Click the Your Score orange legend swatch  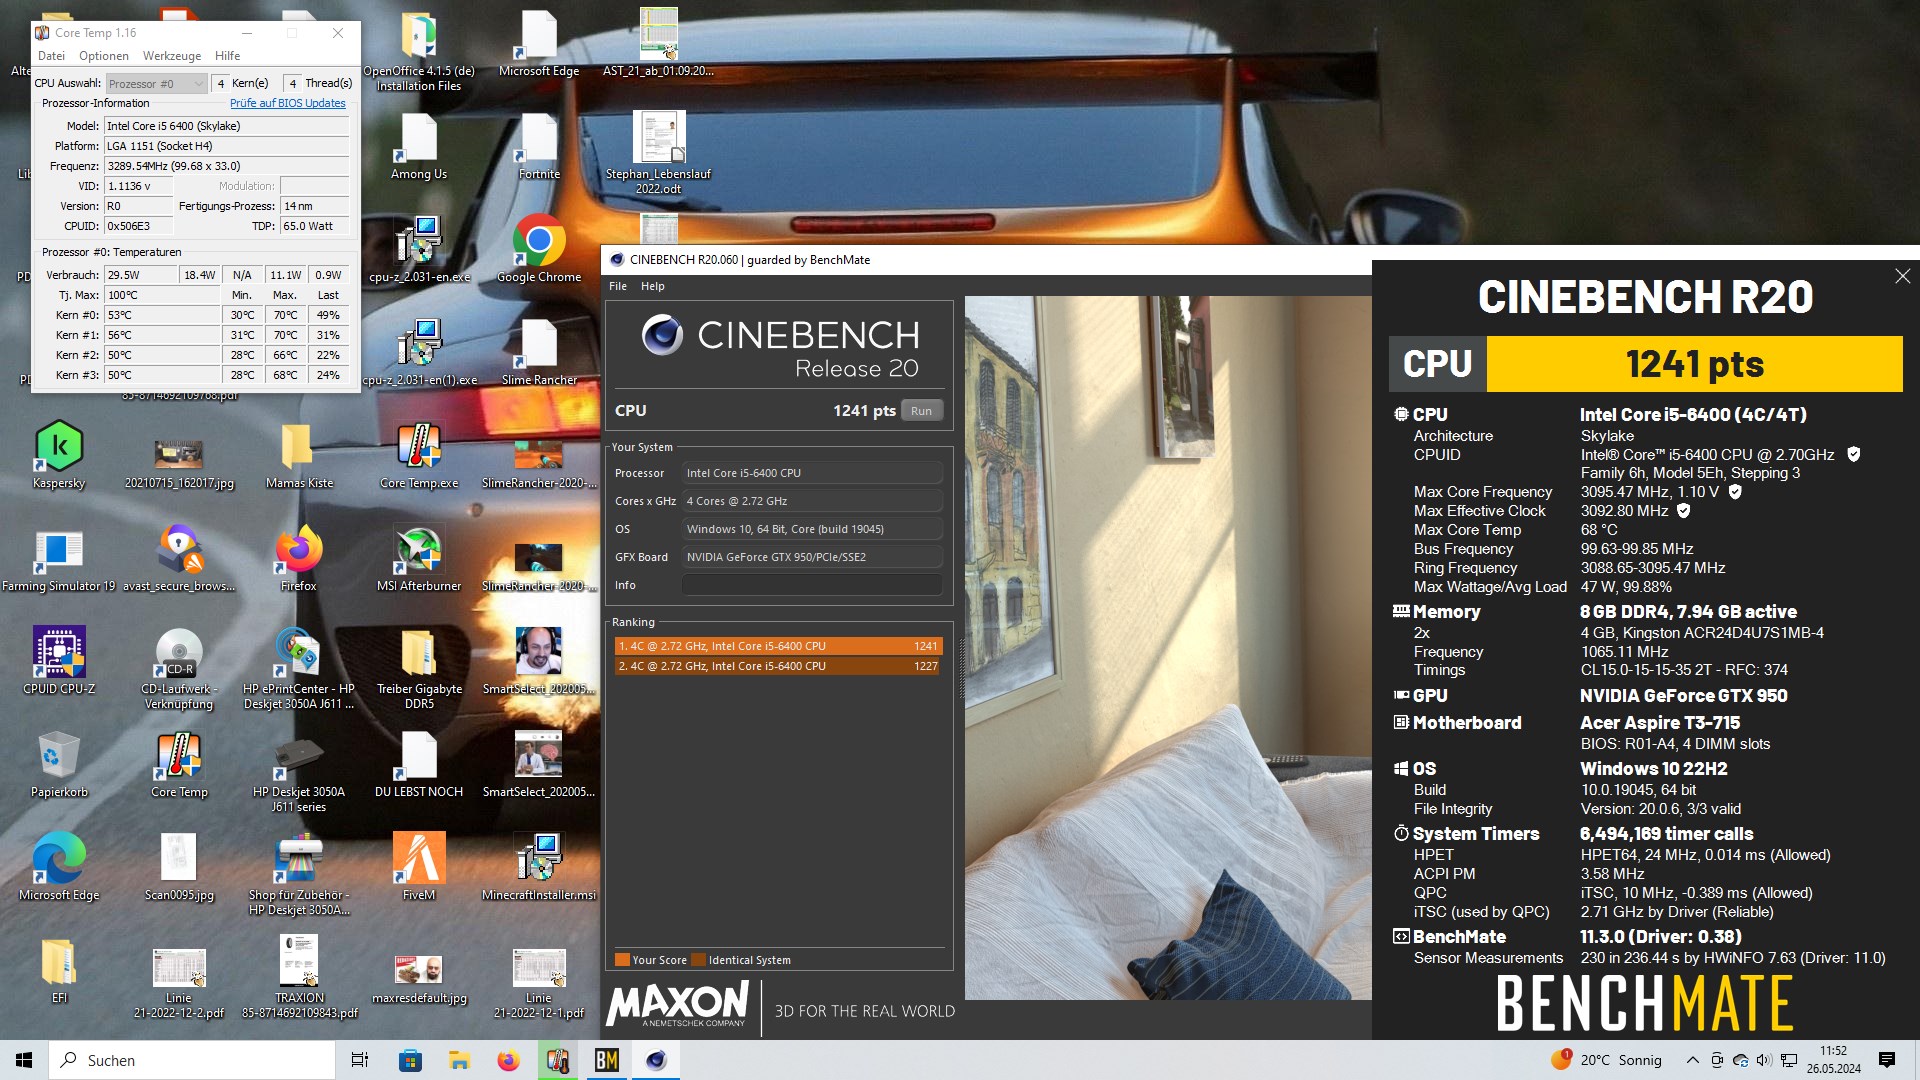[x=622, y=960]
